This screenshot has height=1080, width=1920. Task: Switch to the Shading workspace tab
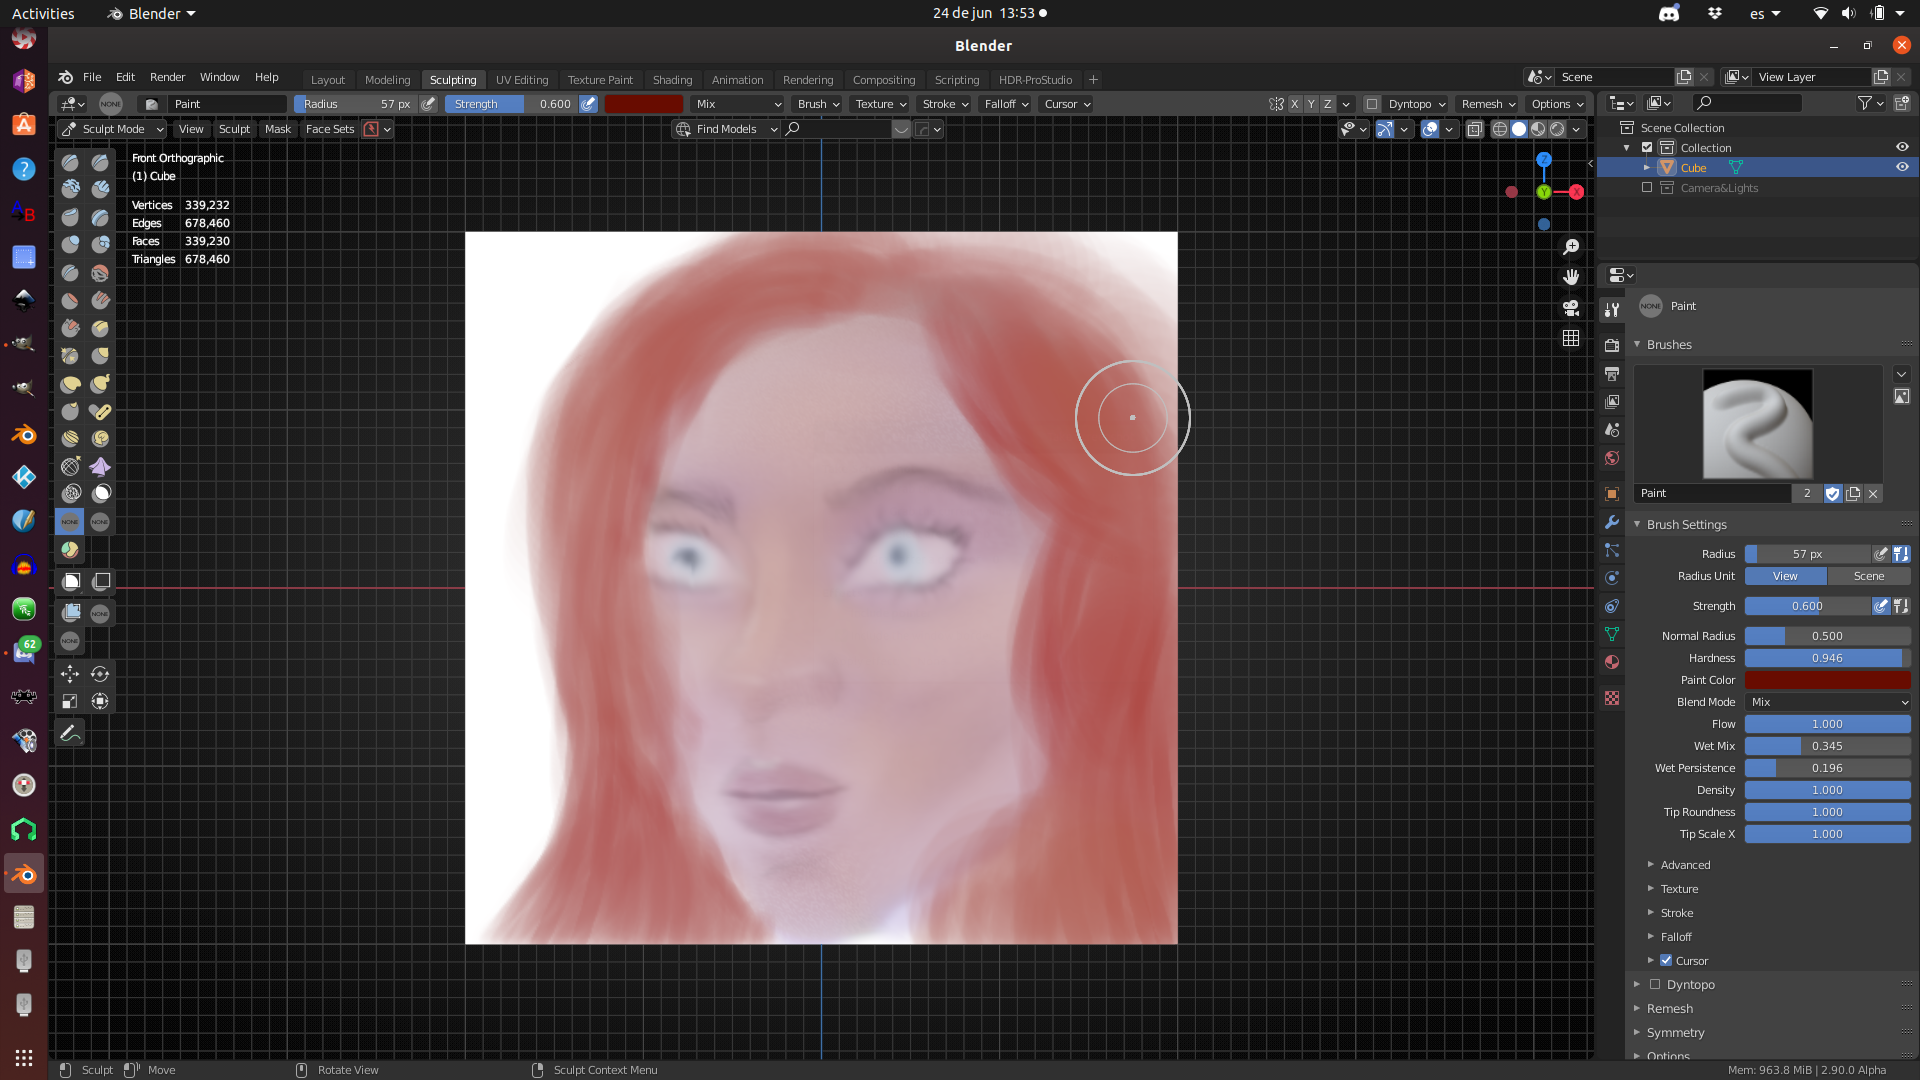pyautogui.click(x=672, y=79)
